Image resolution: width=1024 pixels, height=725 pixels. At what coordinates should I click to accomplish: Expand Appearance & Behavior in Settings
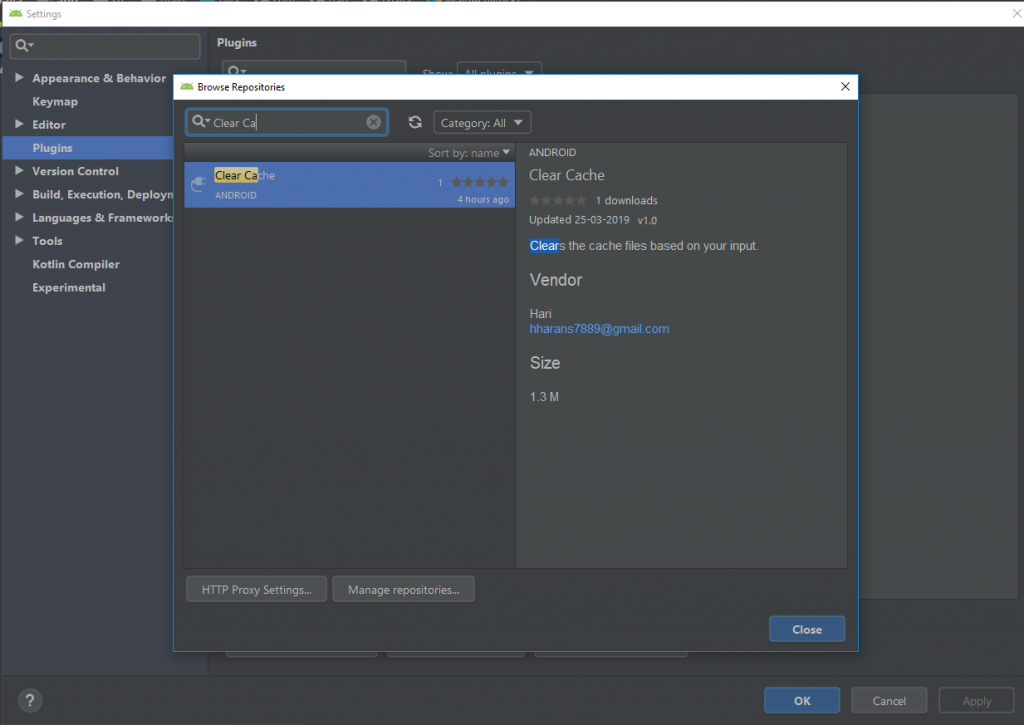19,78
